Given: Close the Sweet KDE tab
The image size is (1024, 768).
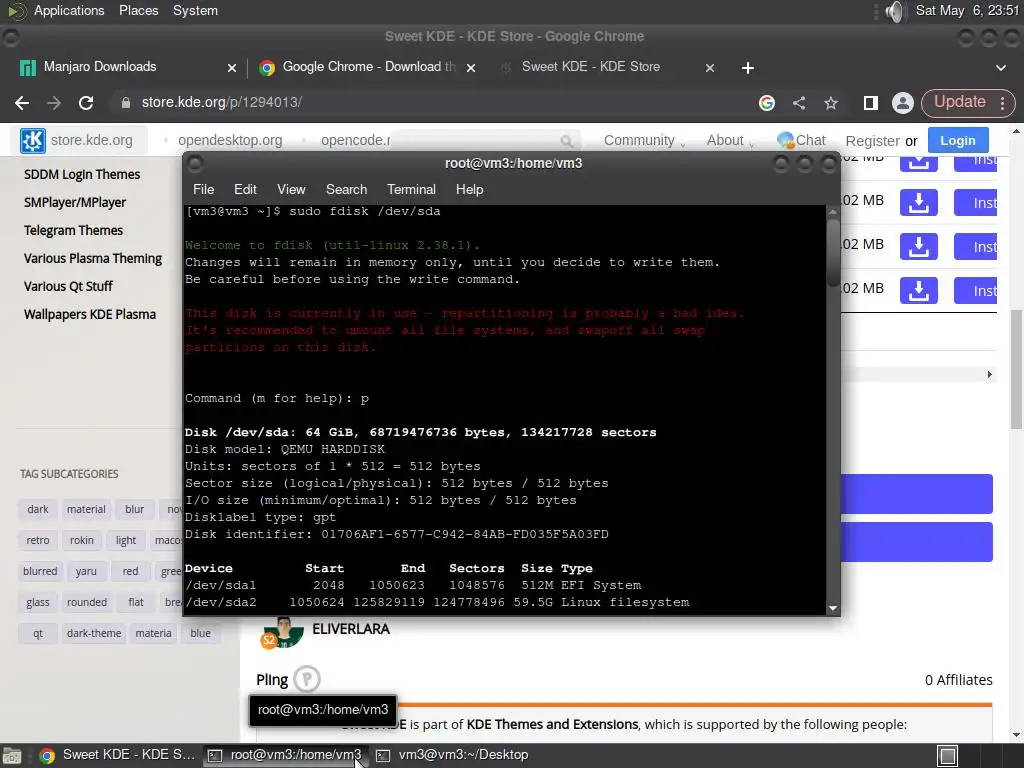Looking at the screenshot, I should click(710, 67).
